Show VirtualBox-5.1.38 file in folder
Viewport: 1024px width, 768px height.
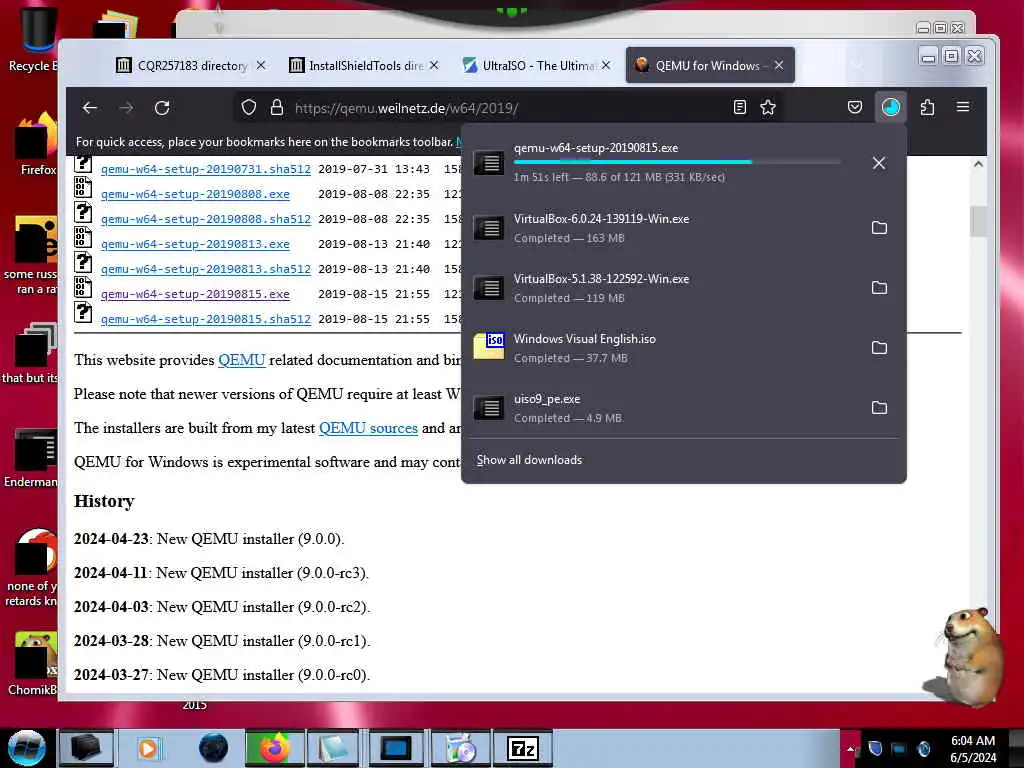[879, 288]
